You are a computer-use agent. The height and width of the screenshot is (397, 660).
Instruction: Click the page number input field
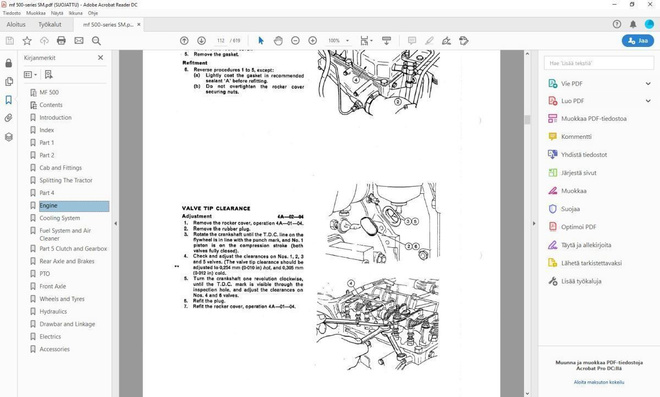click(221, 41)
